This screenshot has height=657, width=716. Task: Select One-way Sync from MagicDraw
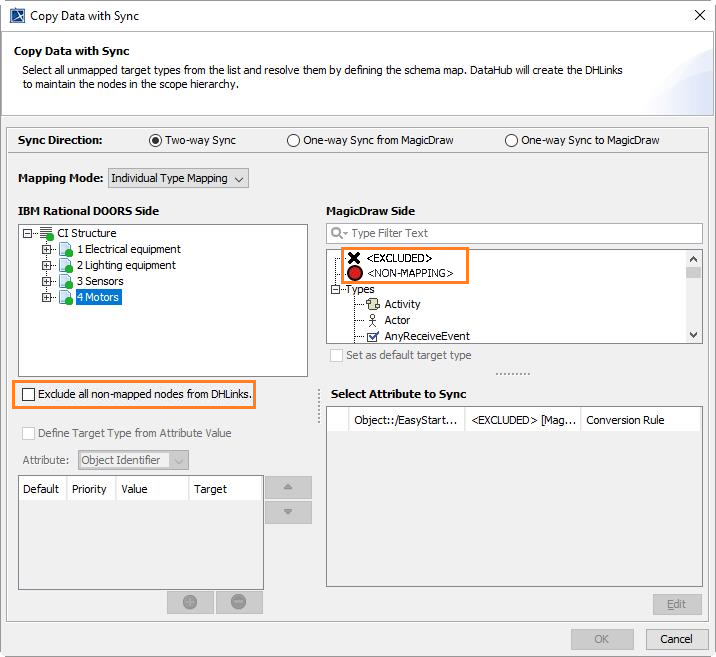(x=293, y=140)
